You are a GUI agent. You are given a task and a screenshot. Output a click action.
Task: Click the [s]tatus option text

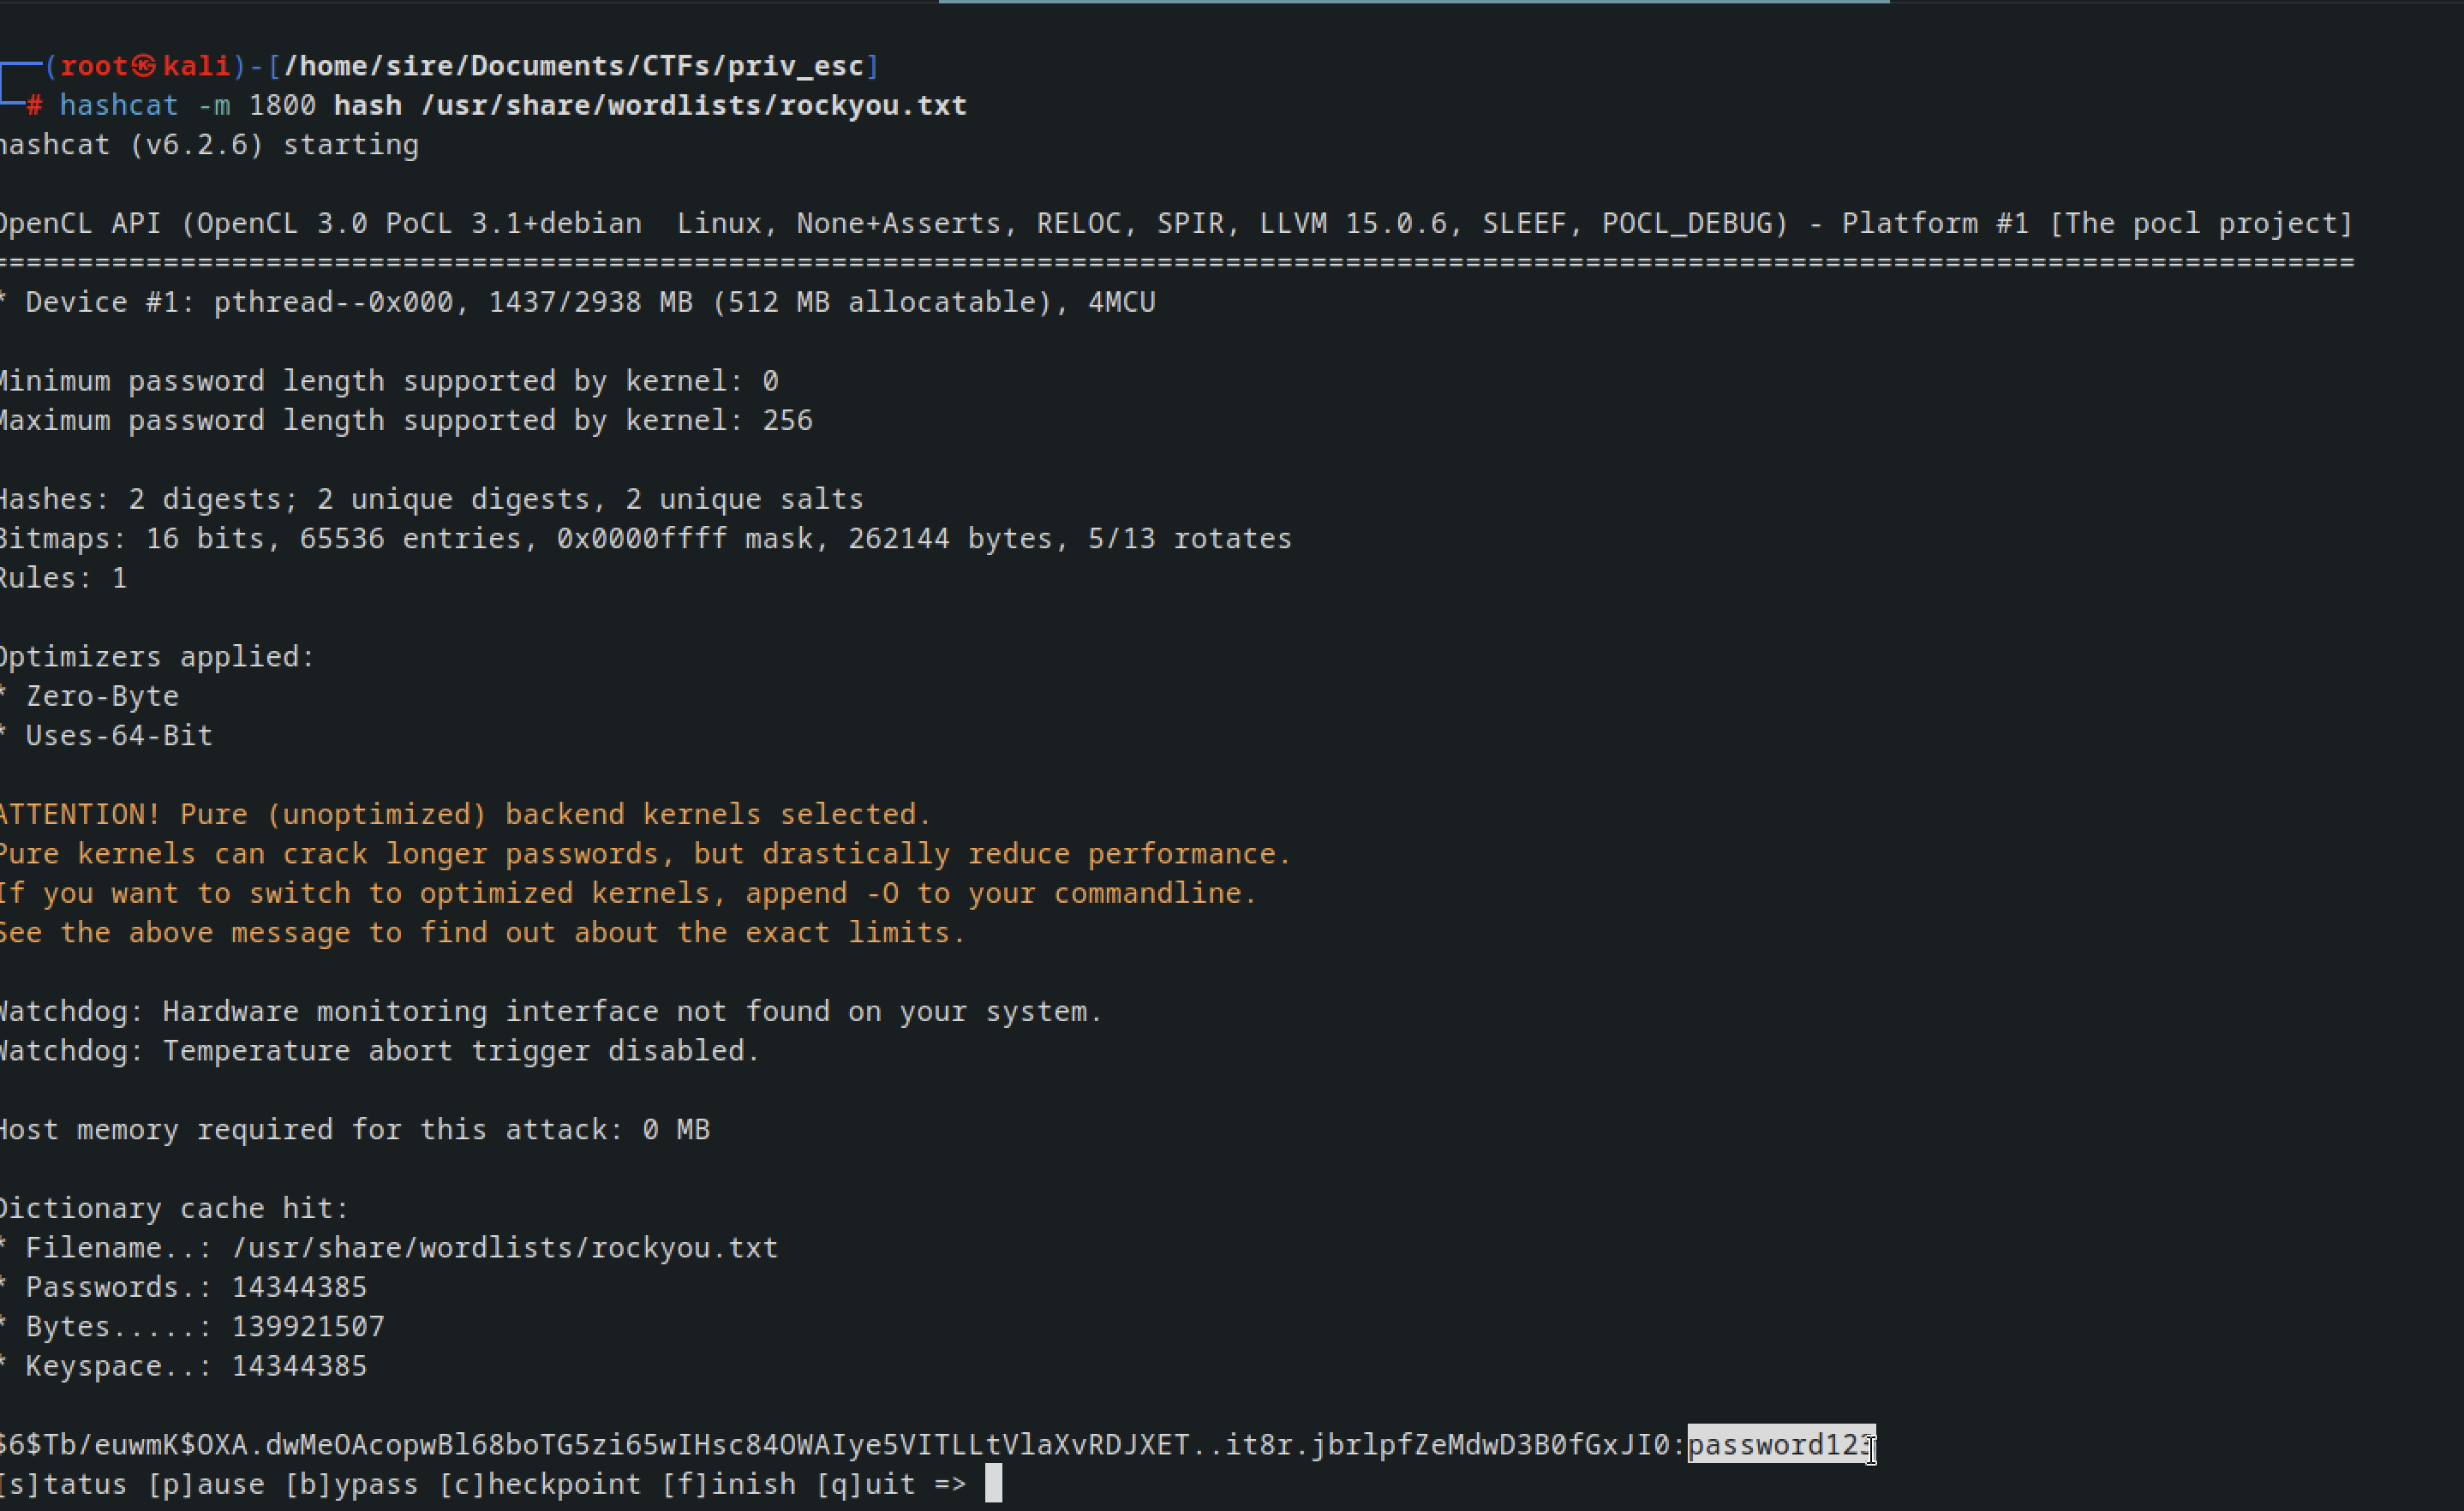pyautogui.click(x=63, y=1484)
